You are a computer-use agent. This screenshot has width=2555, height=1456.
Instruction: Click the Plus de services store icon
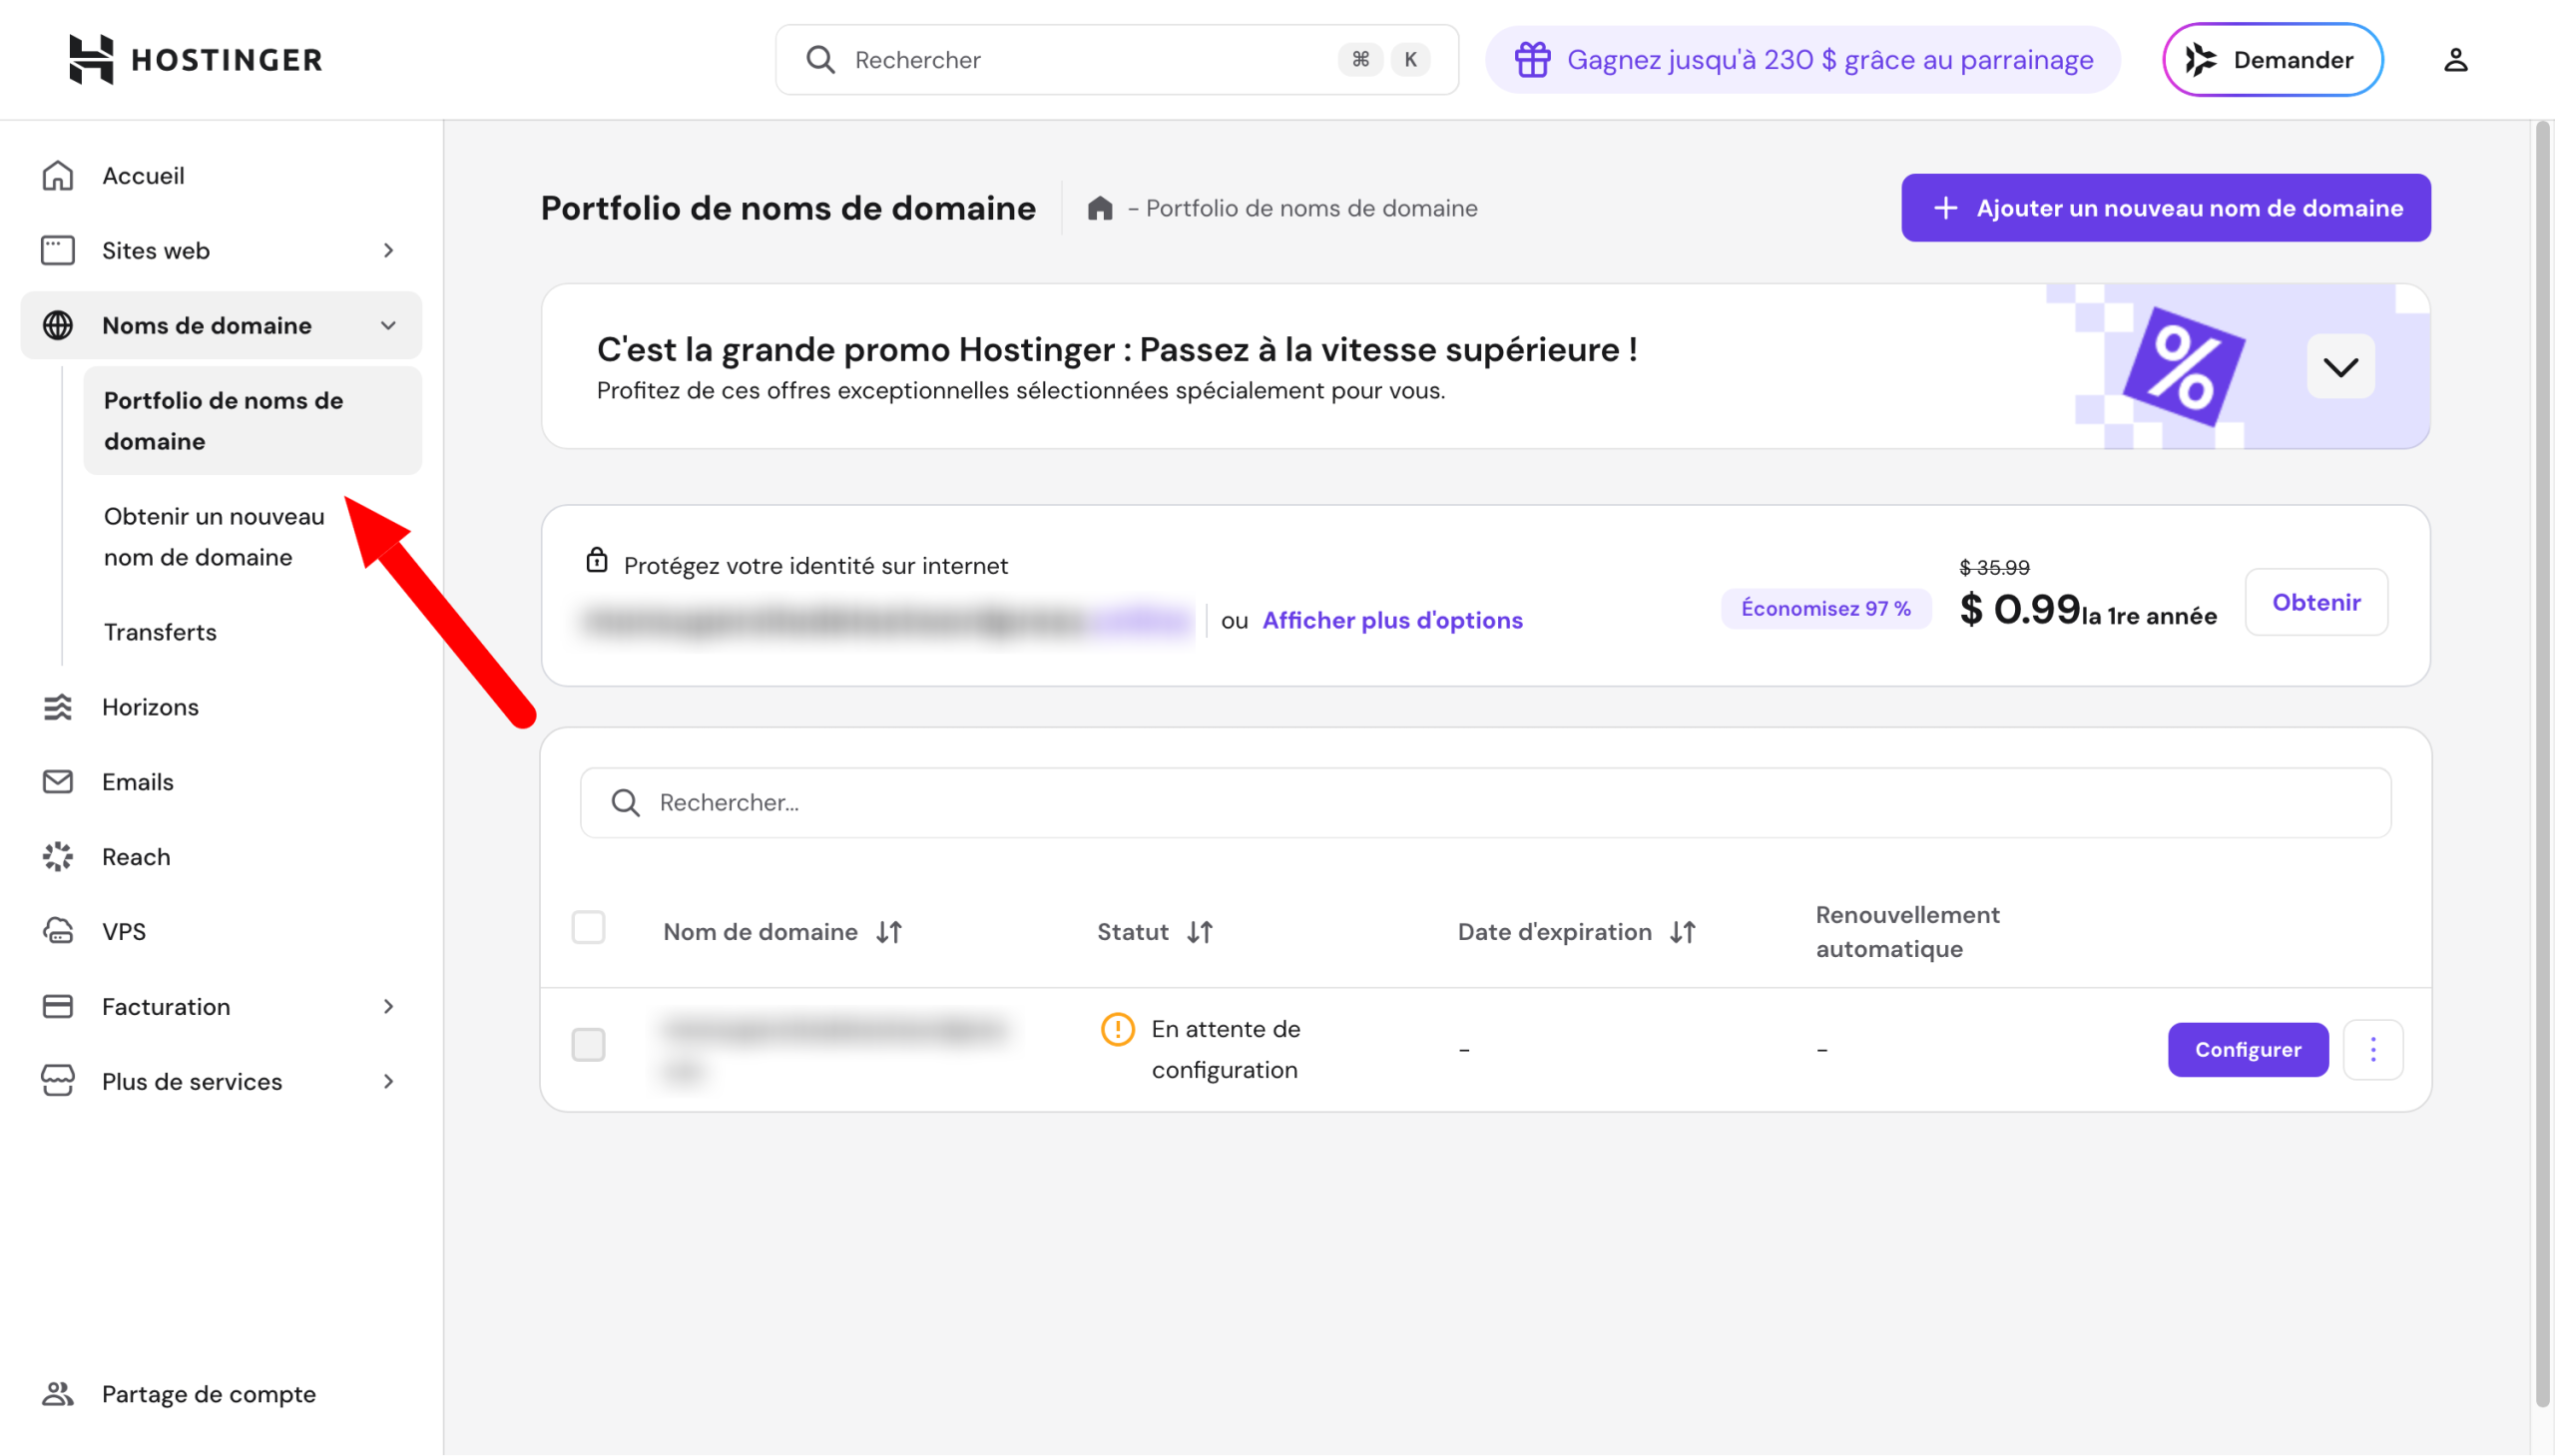click(58, 1082)
